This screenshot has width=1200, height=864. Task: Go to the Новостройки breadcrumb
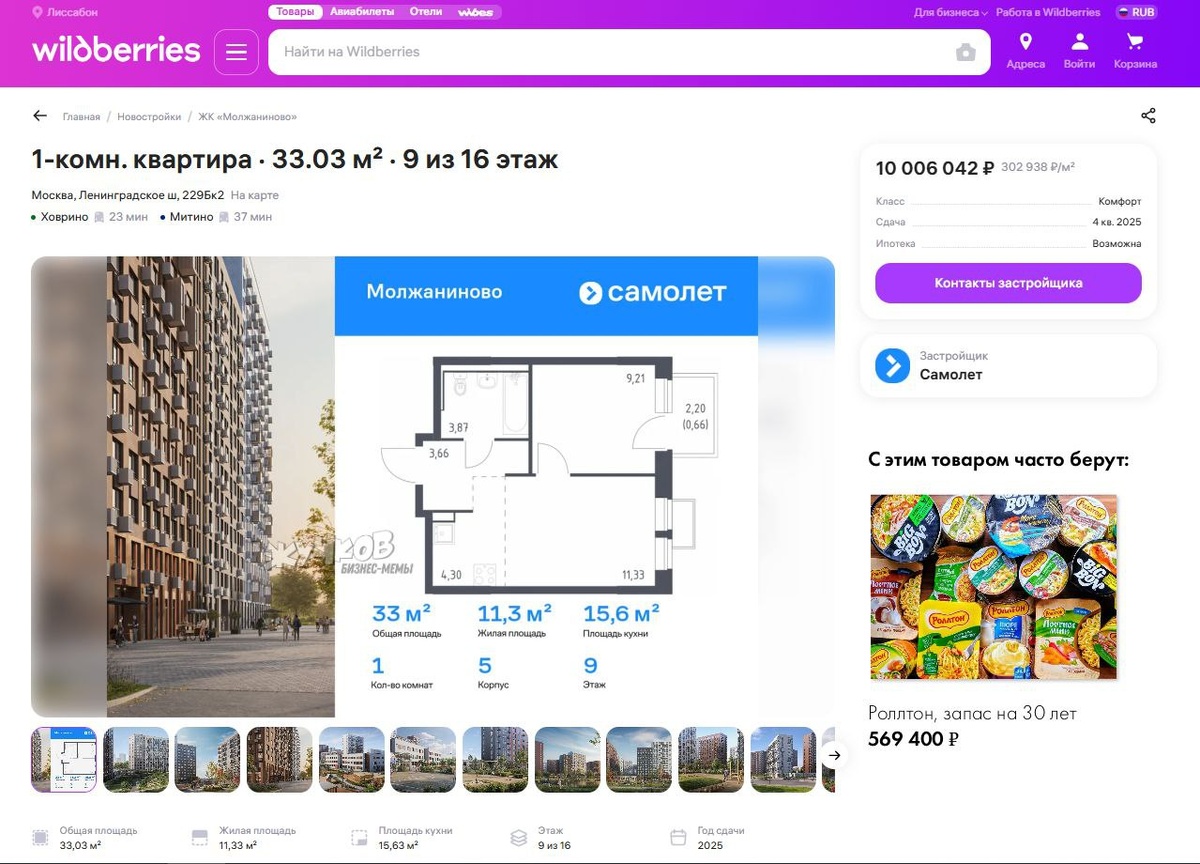(149, 117)
